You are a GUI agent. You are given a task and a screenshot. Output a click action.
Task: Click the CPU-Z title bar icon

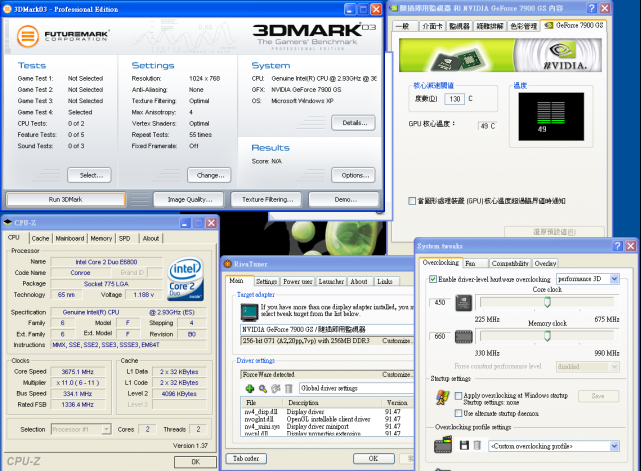(x=8, y=222)
